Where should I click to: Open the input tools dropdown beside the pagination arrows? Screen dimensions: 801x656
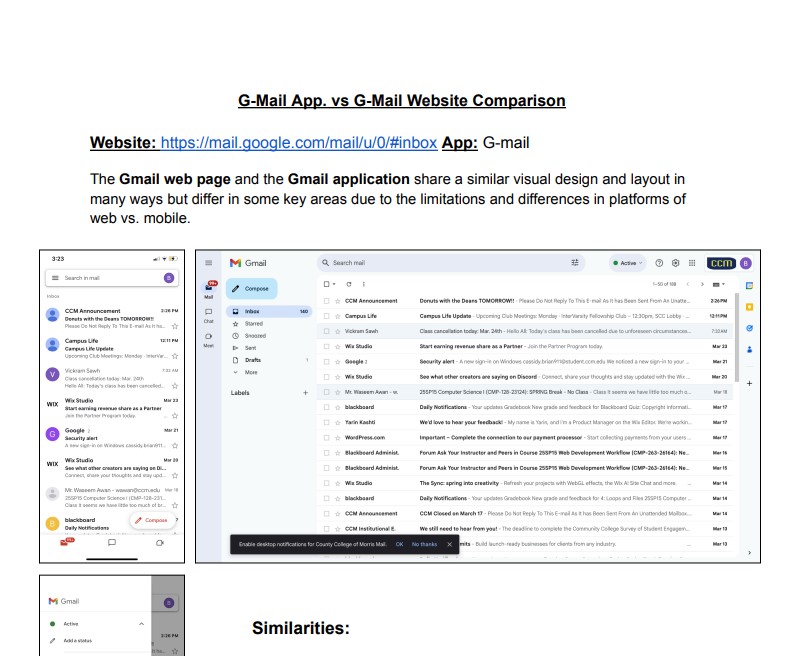point(719,284)
